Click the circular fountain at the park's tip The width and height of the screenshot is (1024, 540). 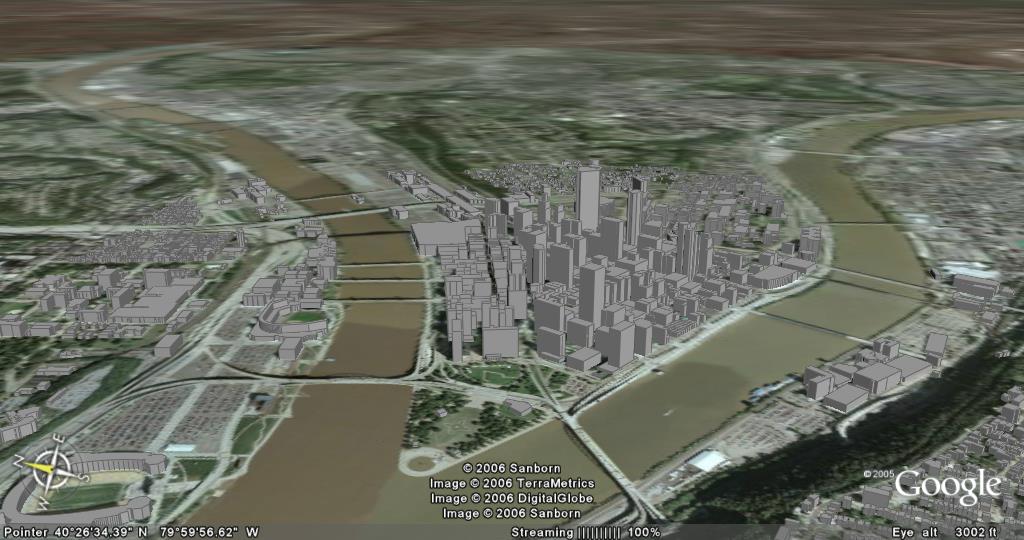[421, 463]
